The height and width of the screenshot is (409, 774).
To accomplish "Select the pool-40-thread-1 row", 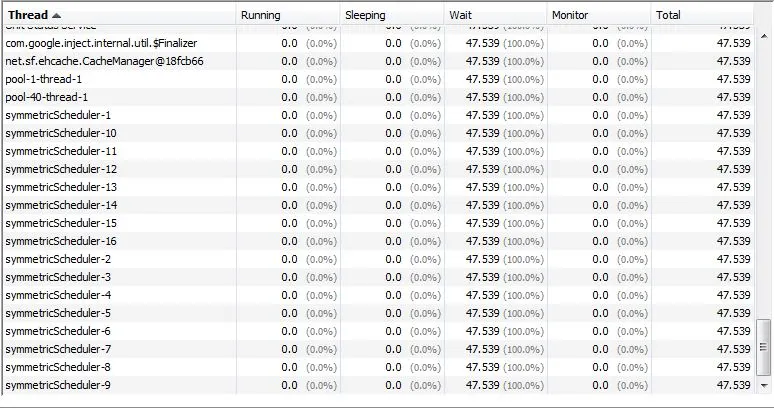I will click(x=47, y=97).
